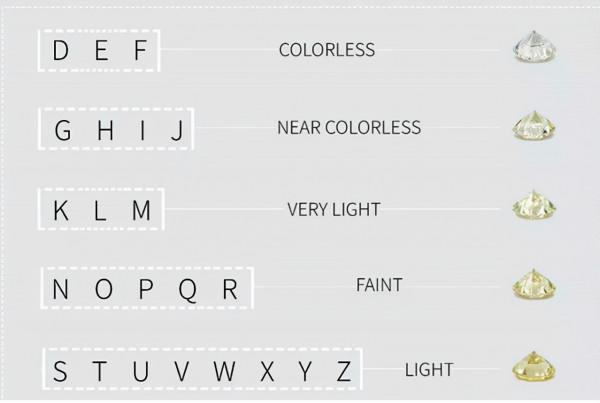Select letter N in the faint group
The height and width of the screenshot is (403, 600).
point(61,290)
